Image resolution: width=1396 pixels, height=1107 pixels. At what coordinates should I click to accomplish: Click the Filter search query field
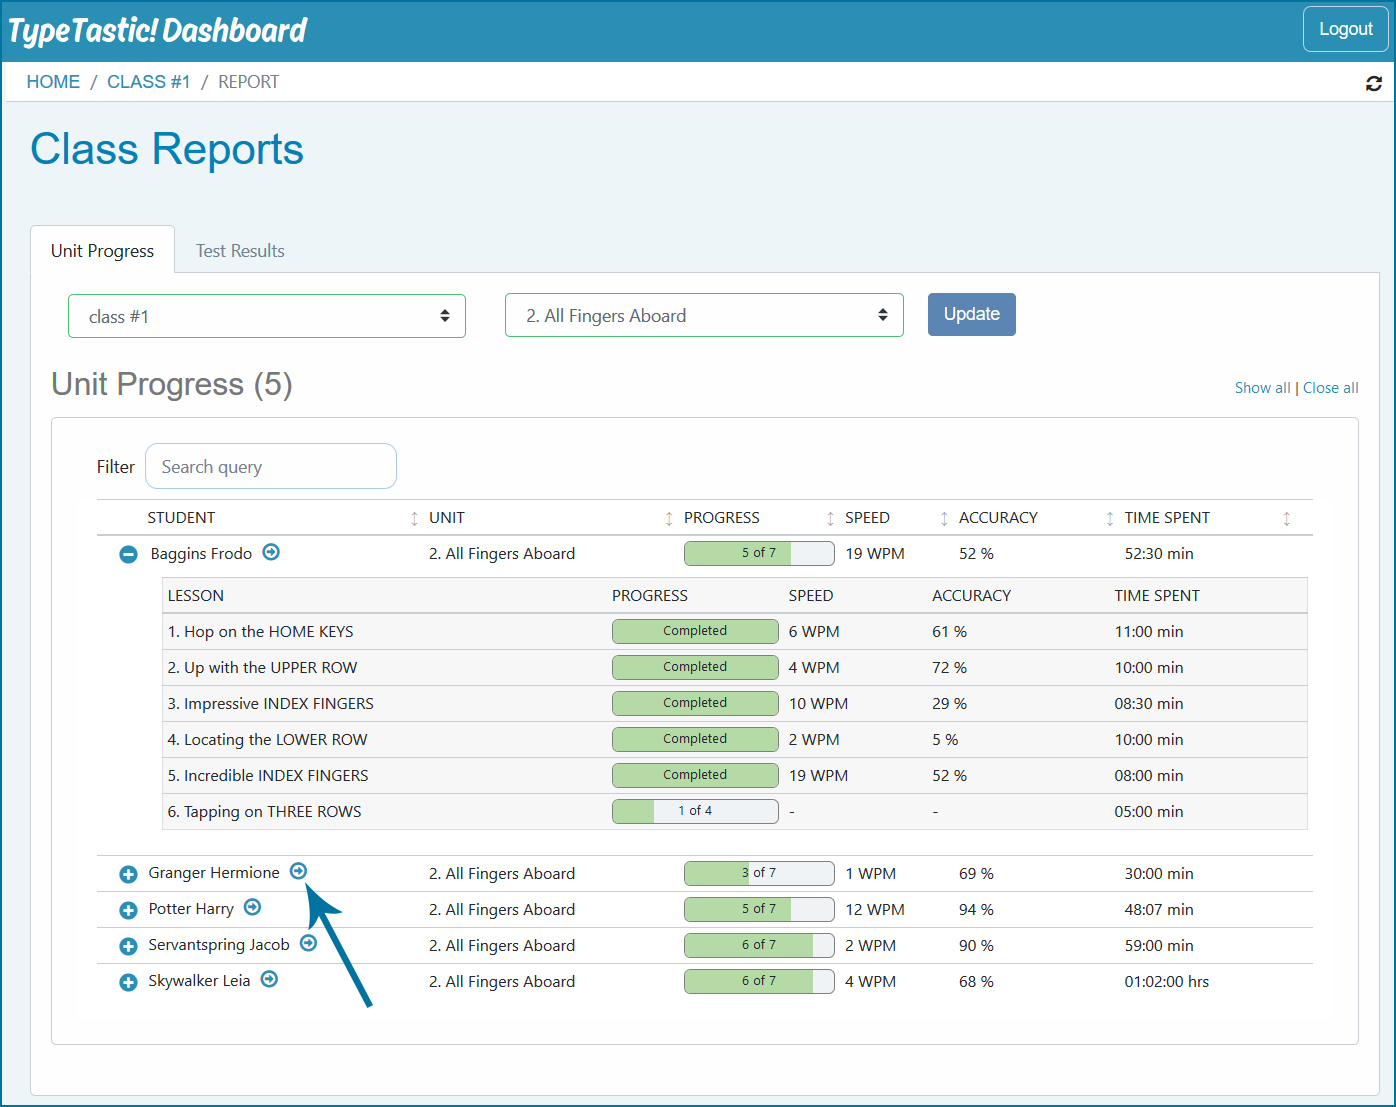(x=271, y=467)
